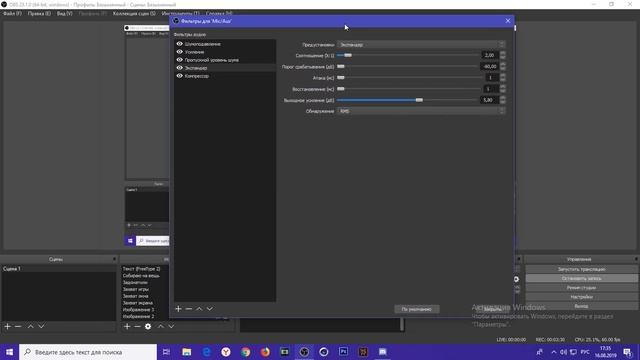
Task: Click Остановить запись button
Action: 581,278
